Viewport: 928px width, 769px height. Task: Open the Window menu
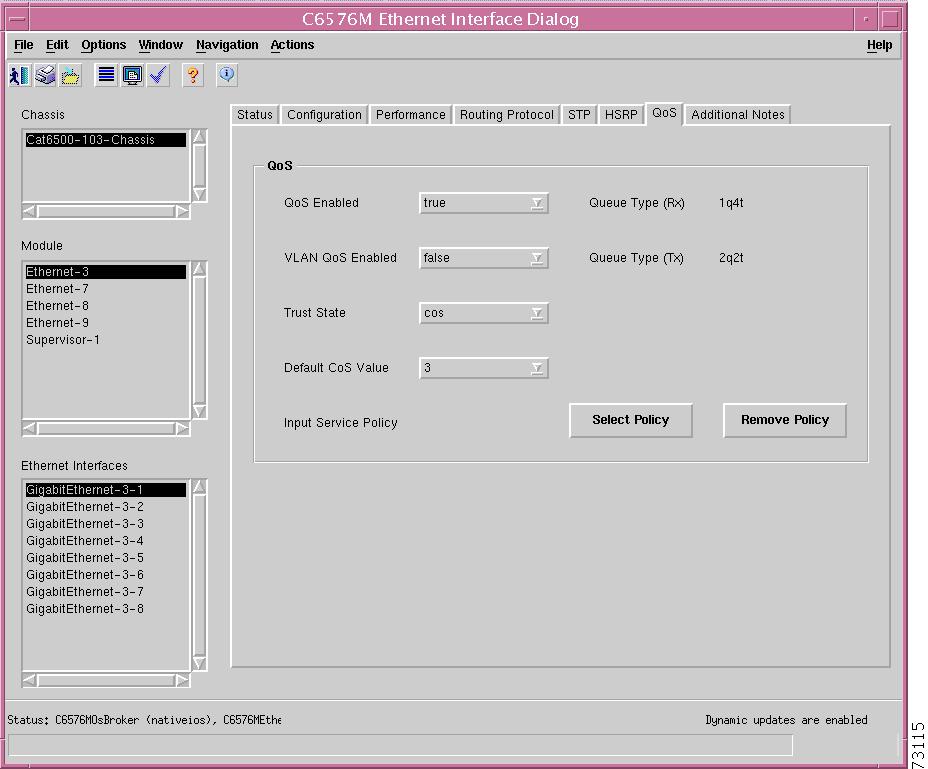coord(160,45)
